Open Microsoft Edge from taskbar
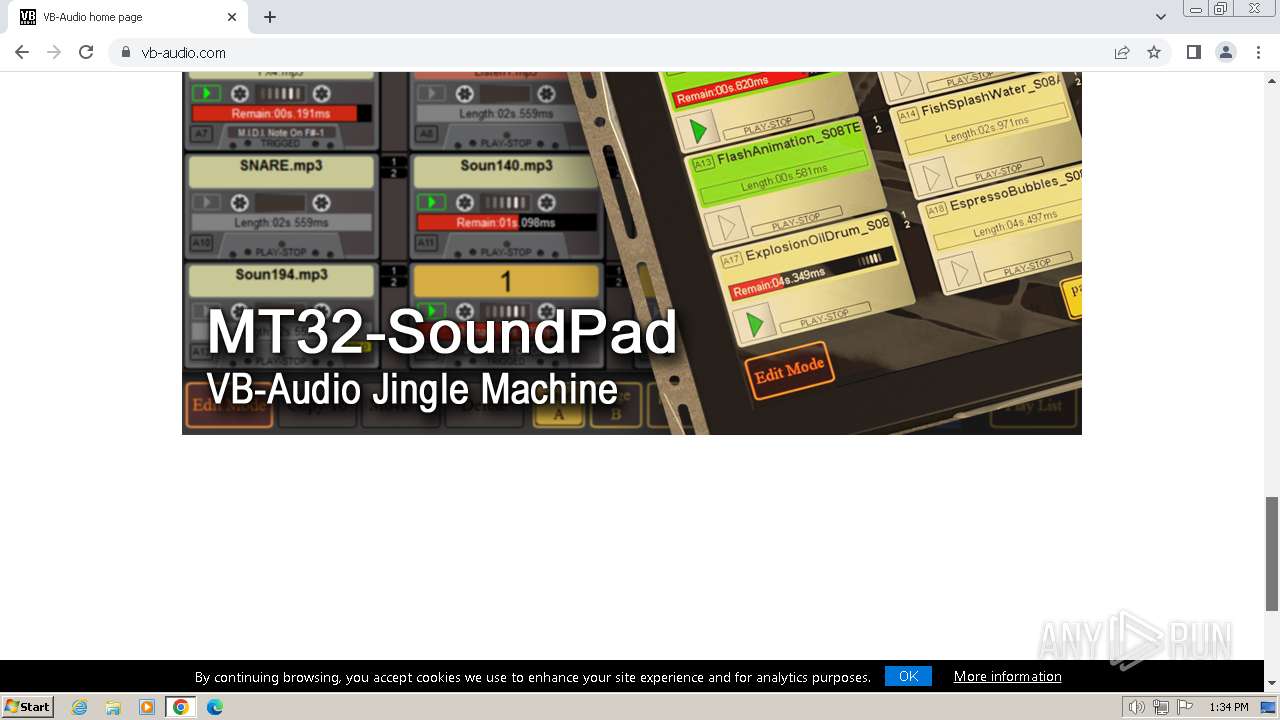Screen dimensions: 1280x720 215,707
